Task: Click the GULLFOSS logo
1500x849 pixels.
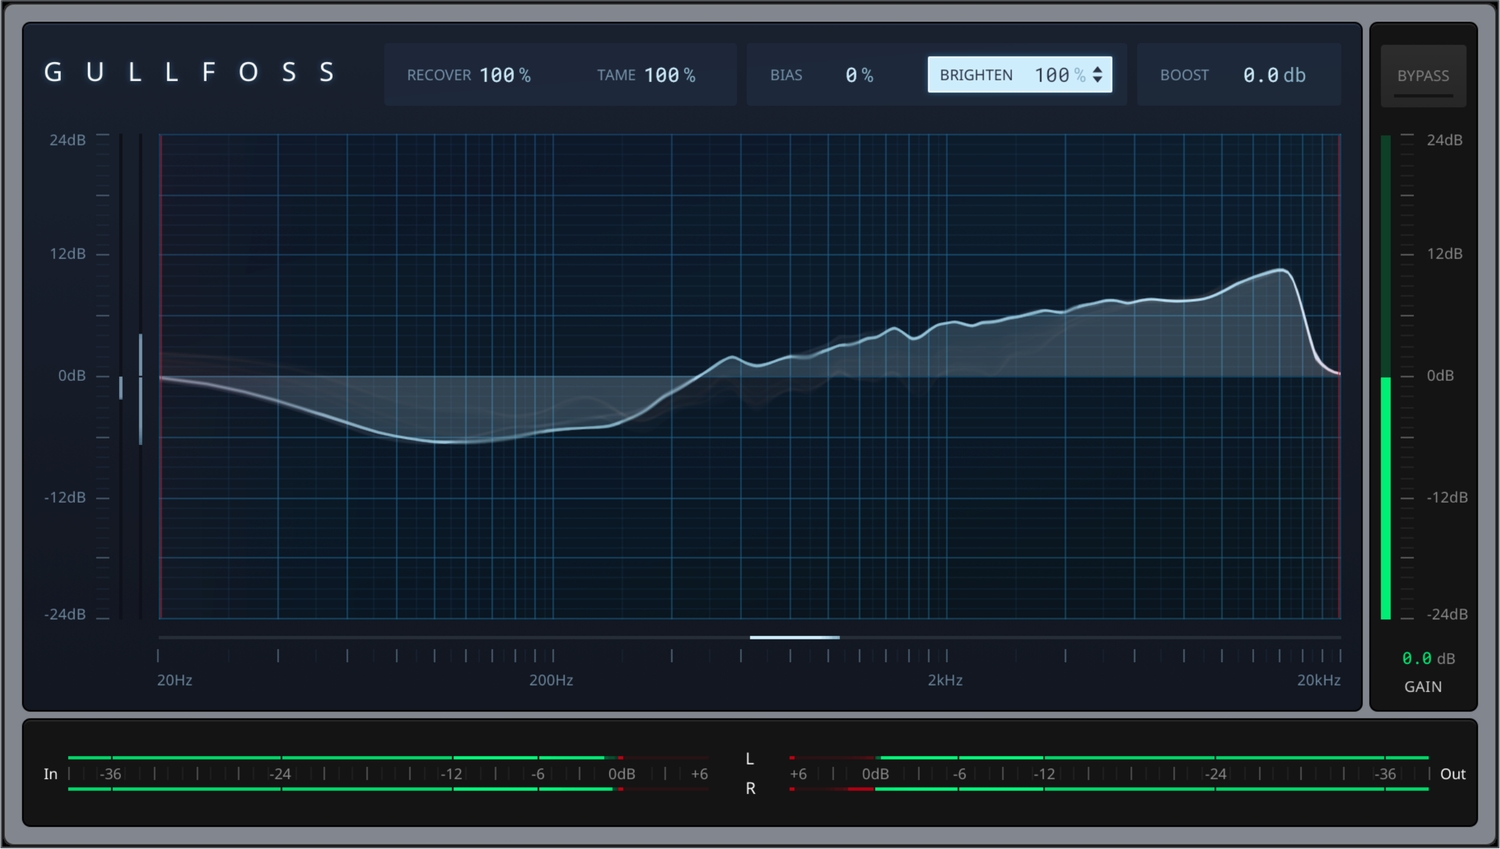Action: [x=189, y=73]
